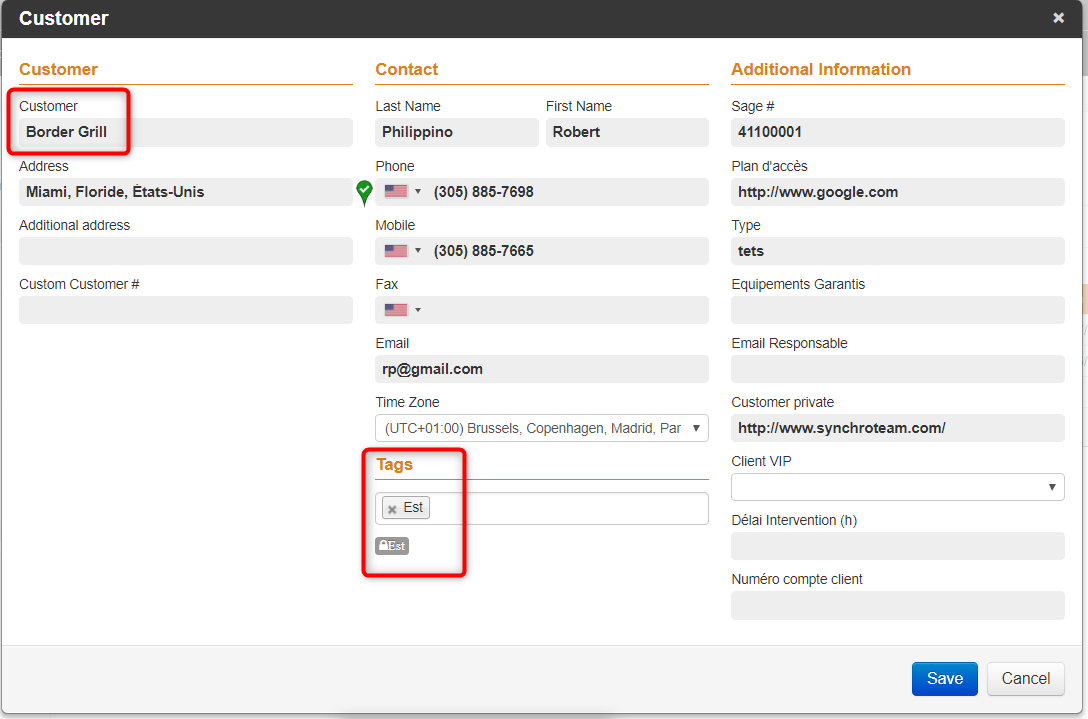Expand the Client VIP dropdown
1088x719 pixels.
pos(897,487)
